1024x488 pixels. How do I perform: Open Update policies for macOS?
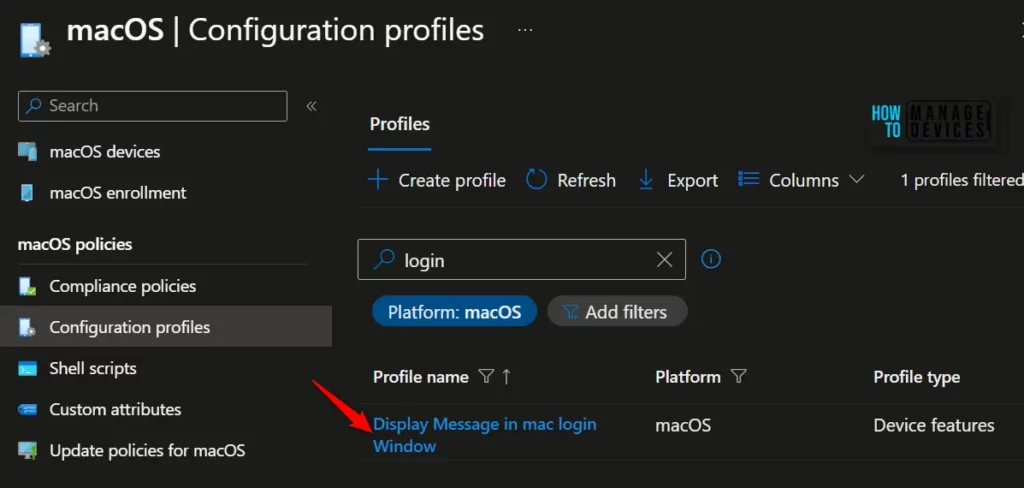(x=148, y=450)
